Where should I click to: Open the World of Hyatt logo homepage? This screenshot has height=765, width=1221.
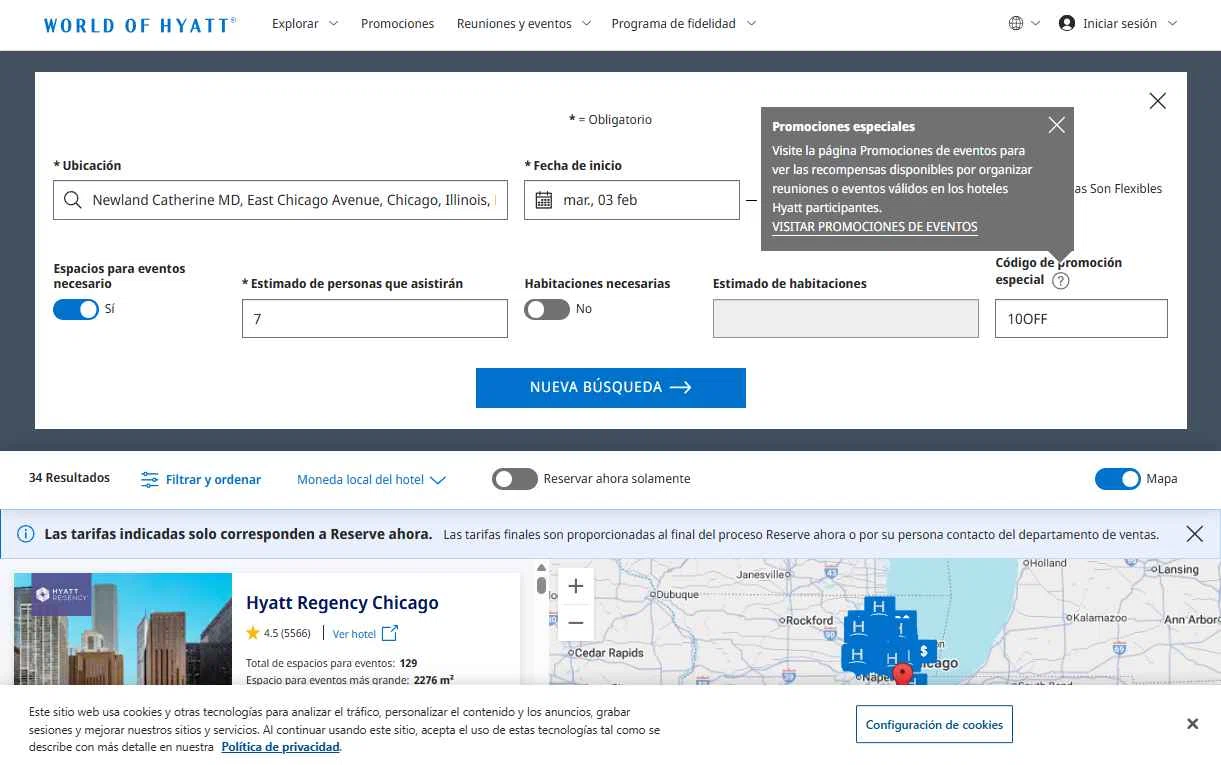point(140,24)
